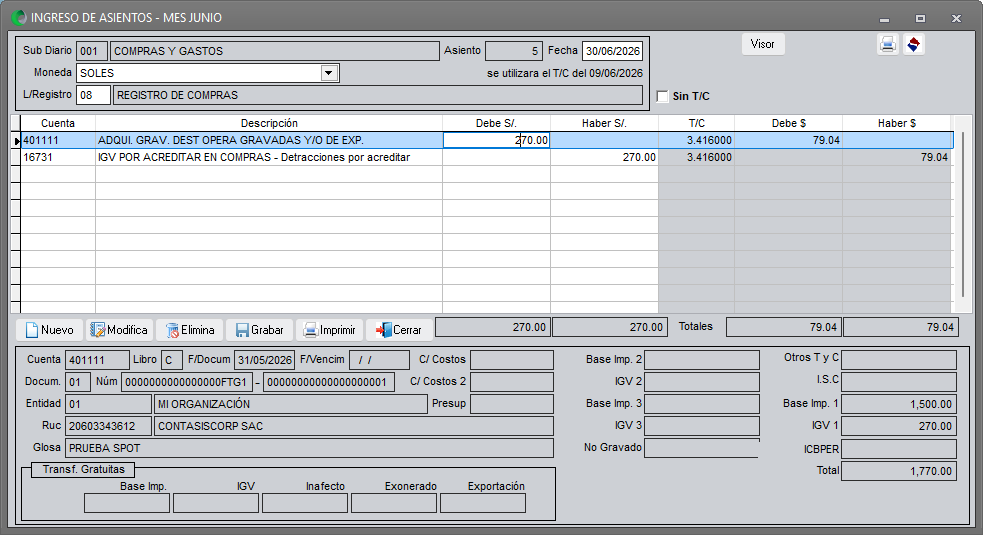Click the T/C column header
This screenshot has height=535, width=983.
[x=697, y=123]
